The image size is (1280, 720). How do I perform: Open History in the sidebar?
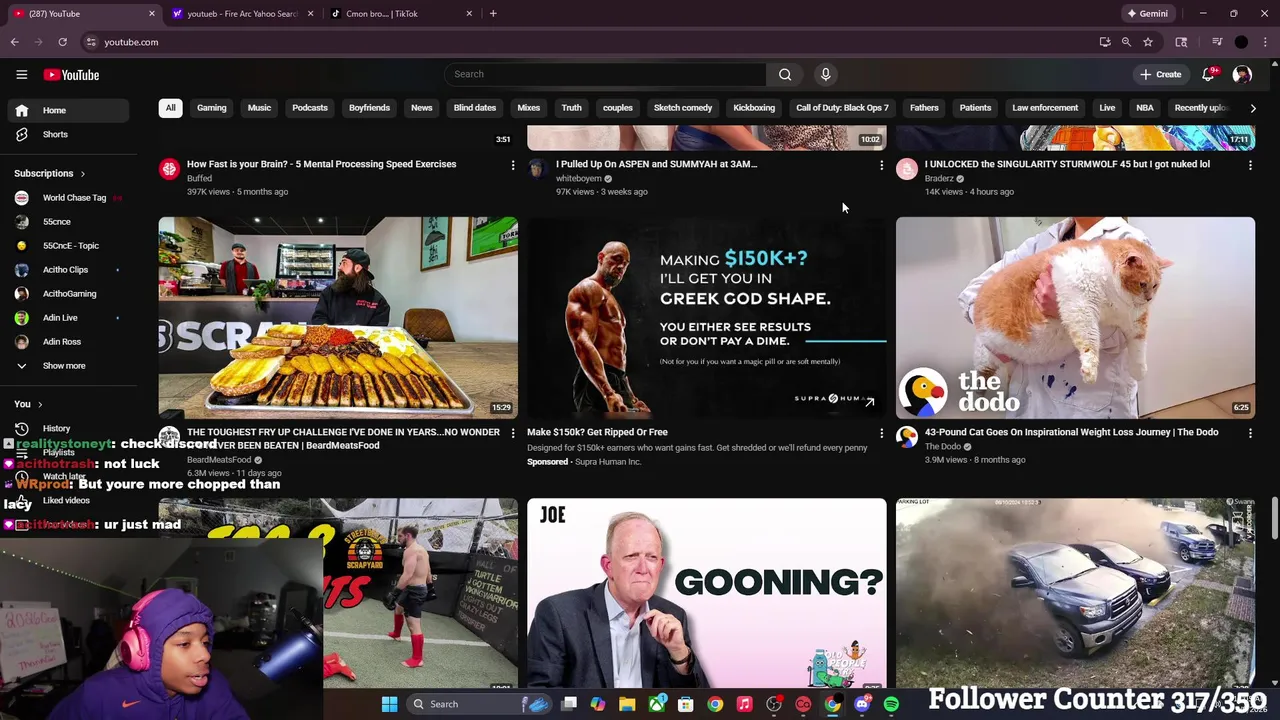coord(68,428)
